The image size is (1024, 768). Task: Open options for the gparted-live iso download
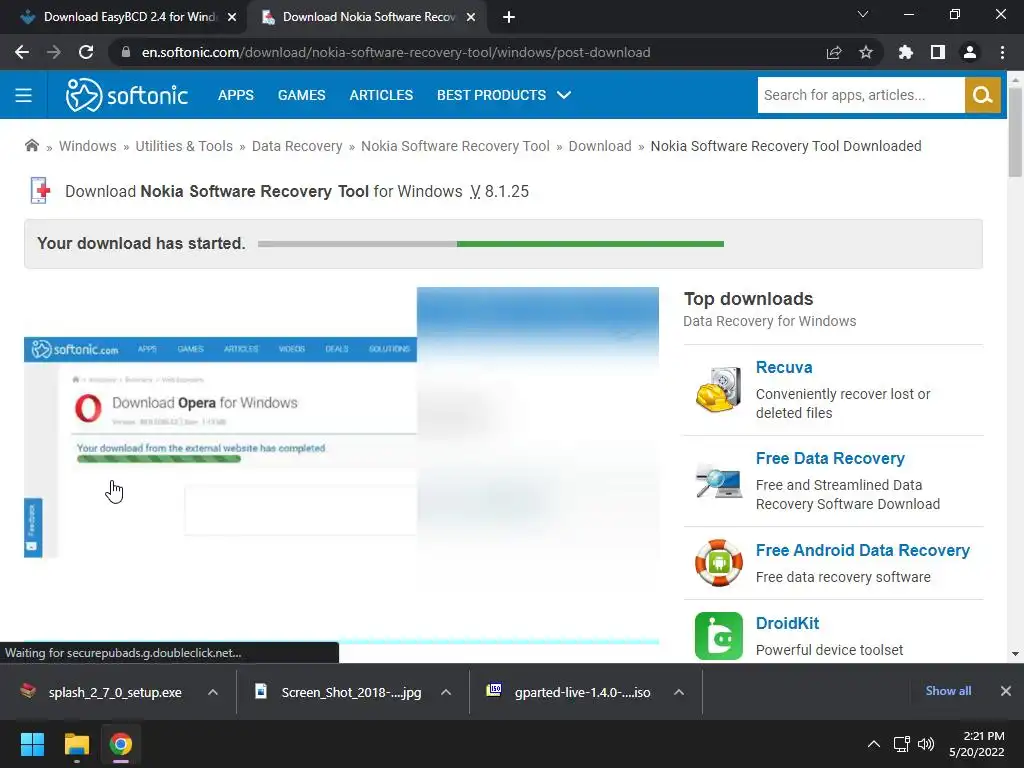point(679,692)
